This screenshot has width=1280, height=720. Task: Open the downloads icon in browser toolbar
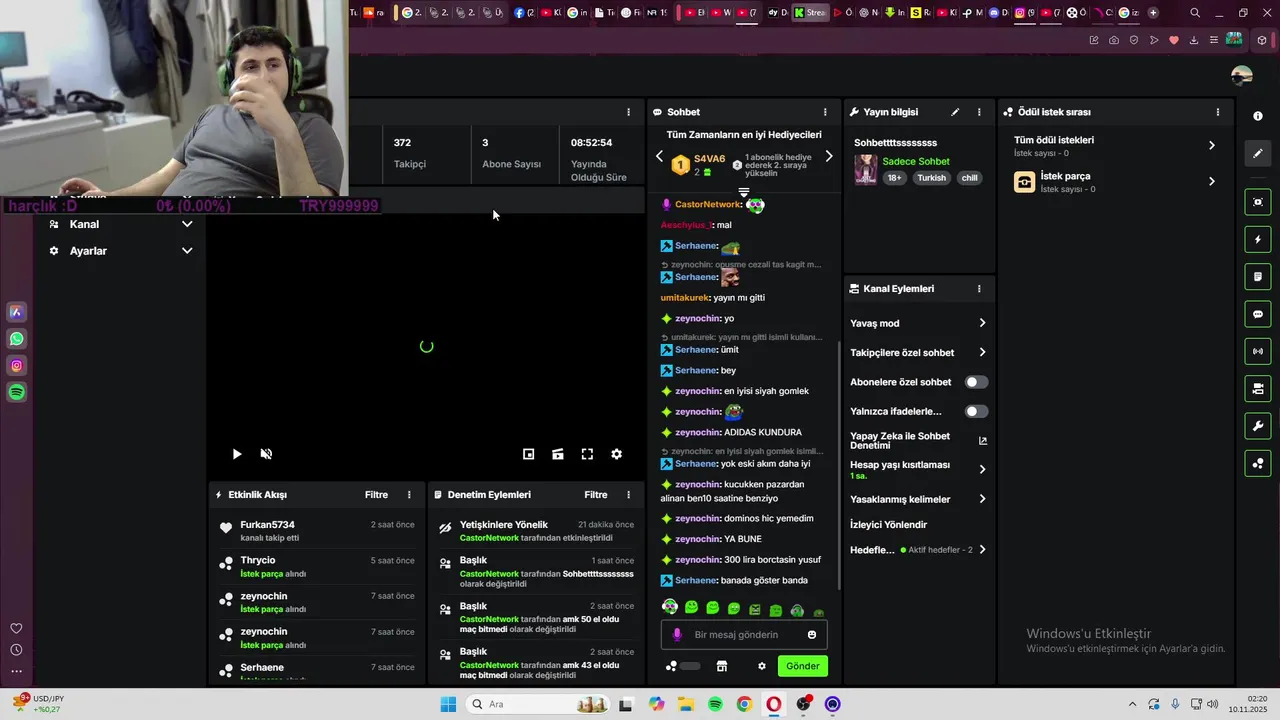1194,40
